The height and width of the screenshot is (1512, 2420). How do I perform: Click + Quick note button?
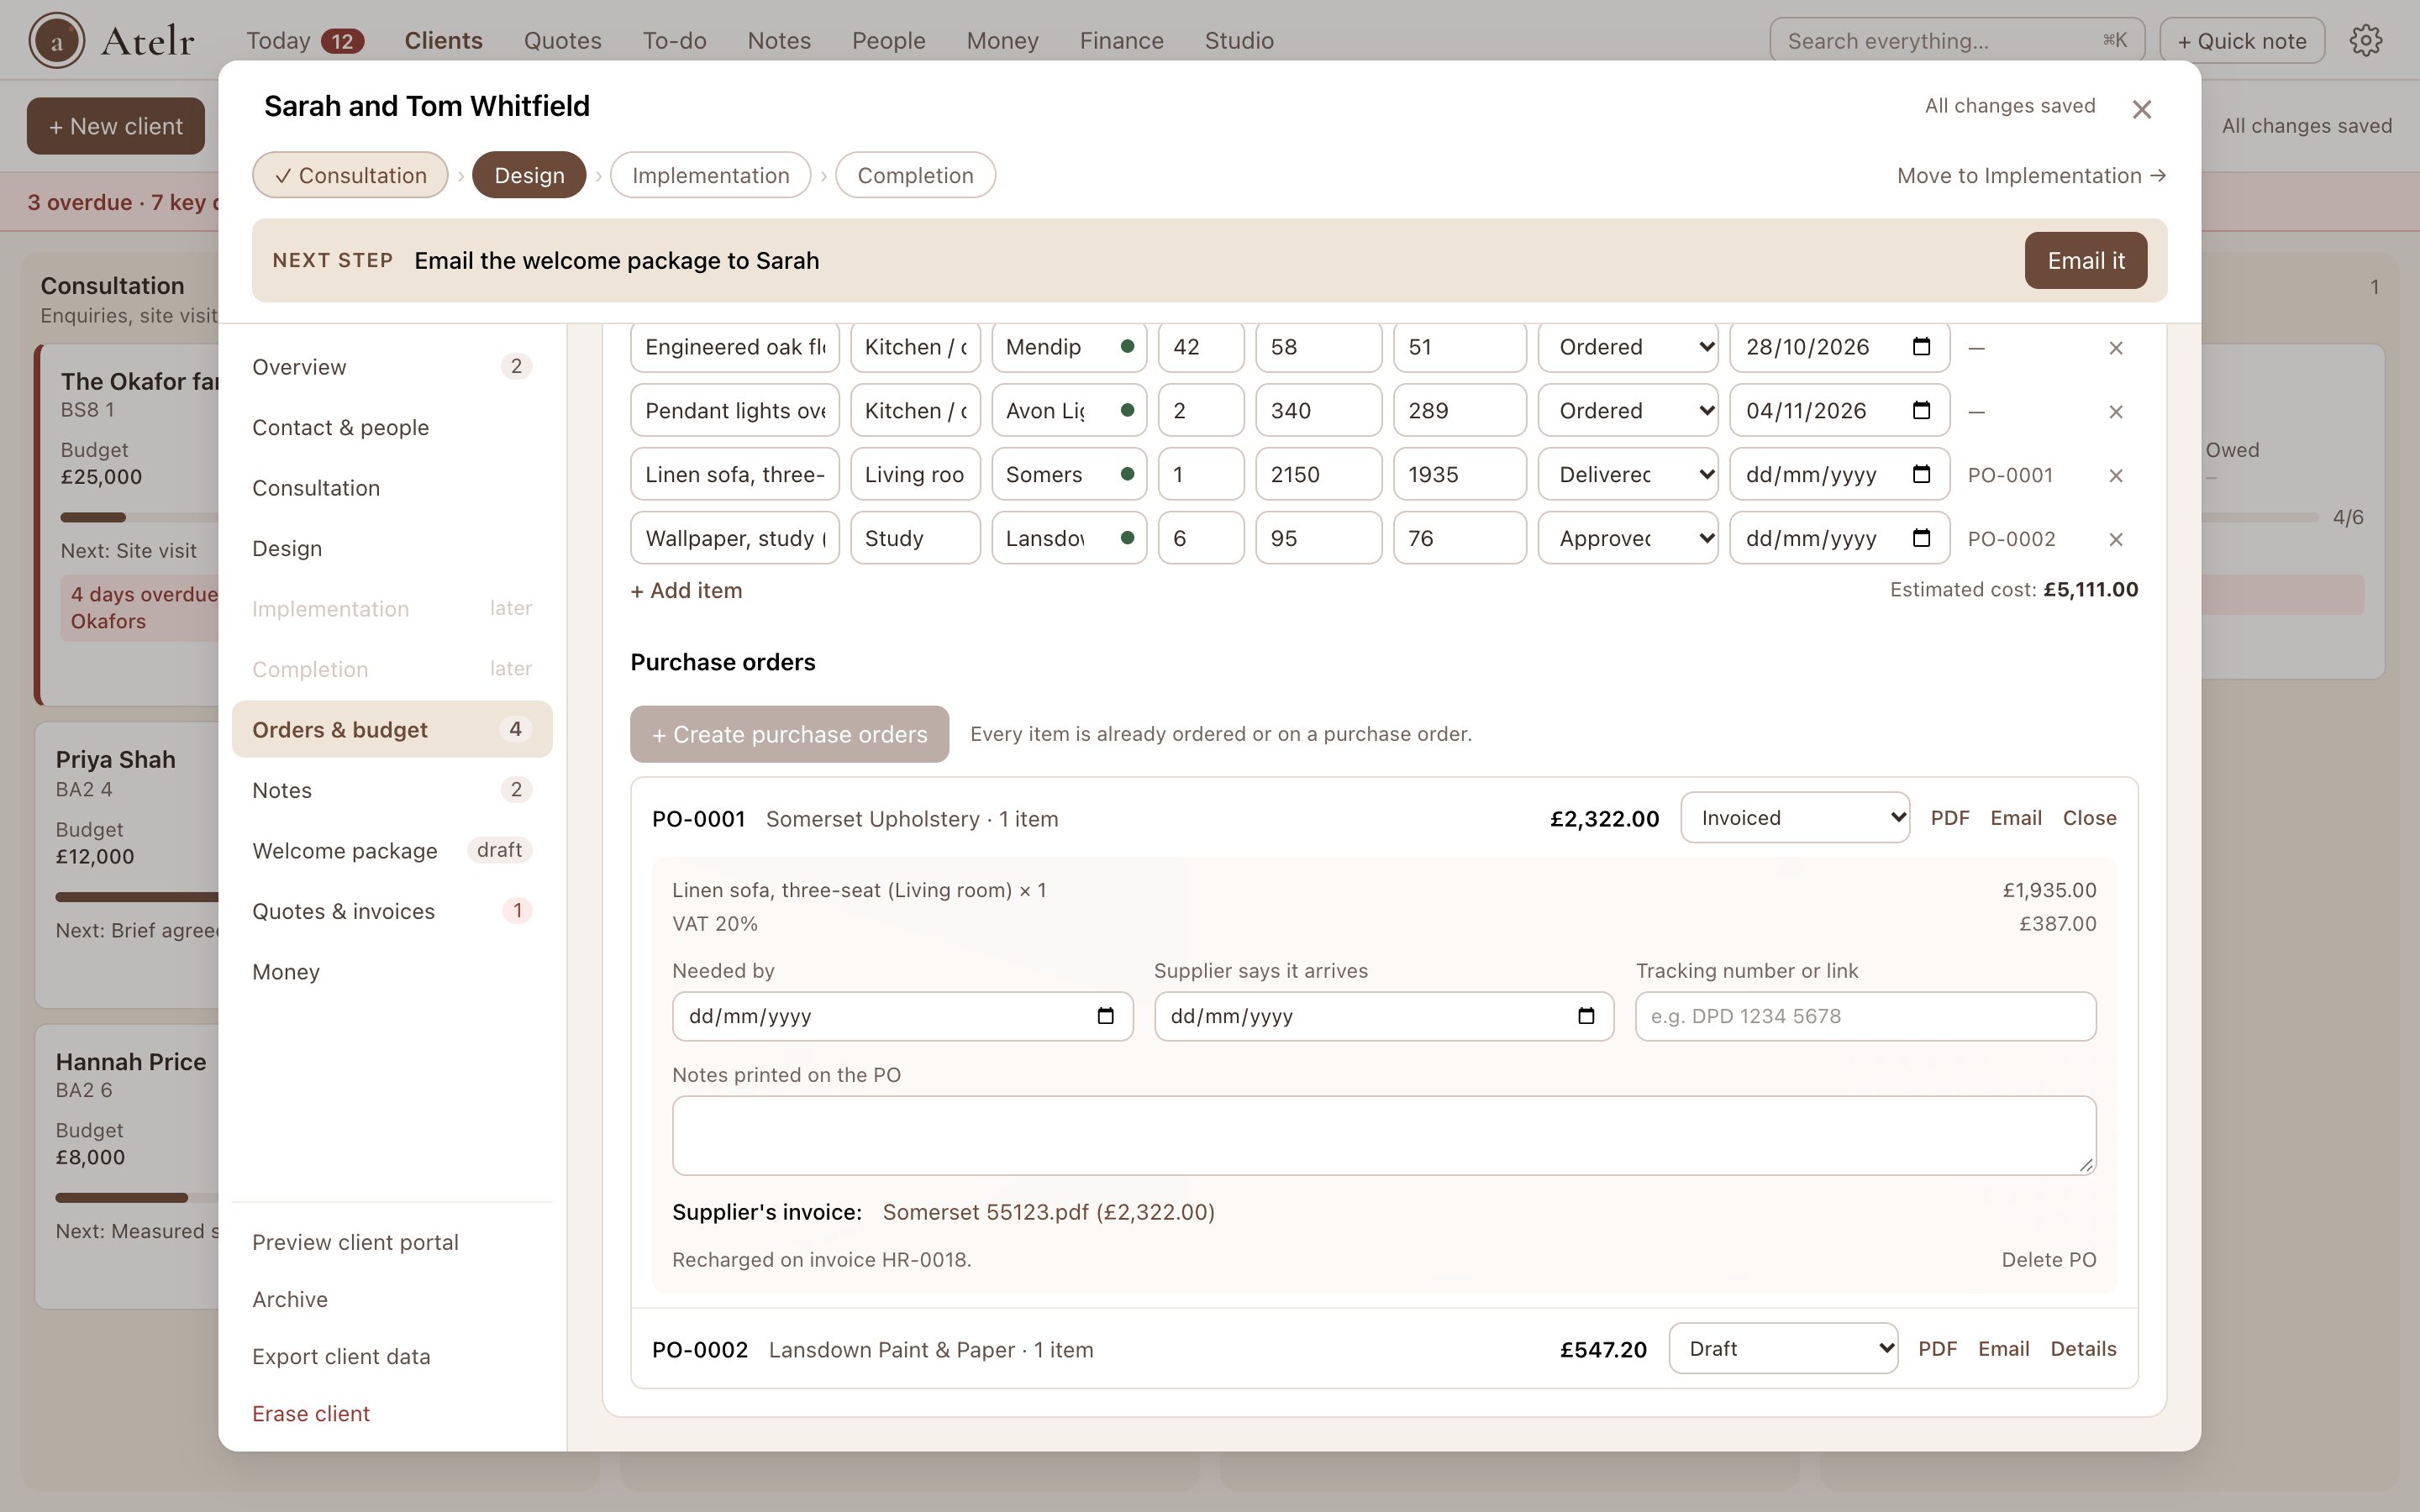2241,41
